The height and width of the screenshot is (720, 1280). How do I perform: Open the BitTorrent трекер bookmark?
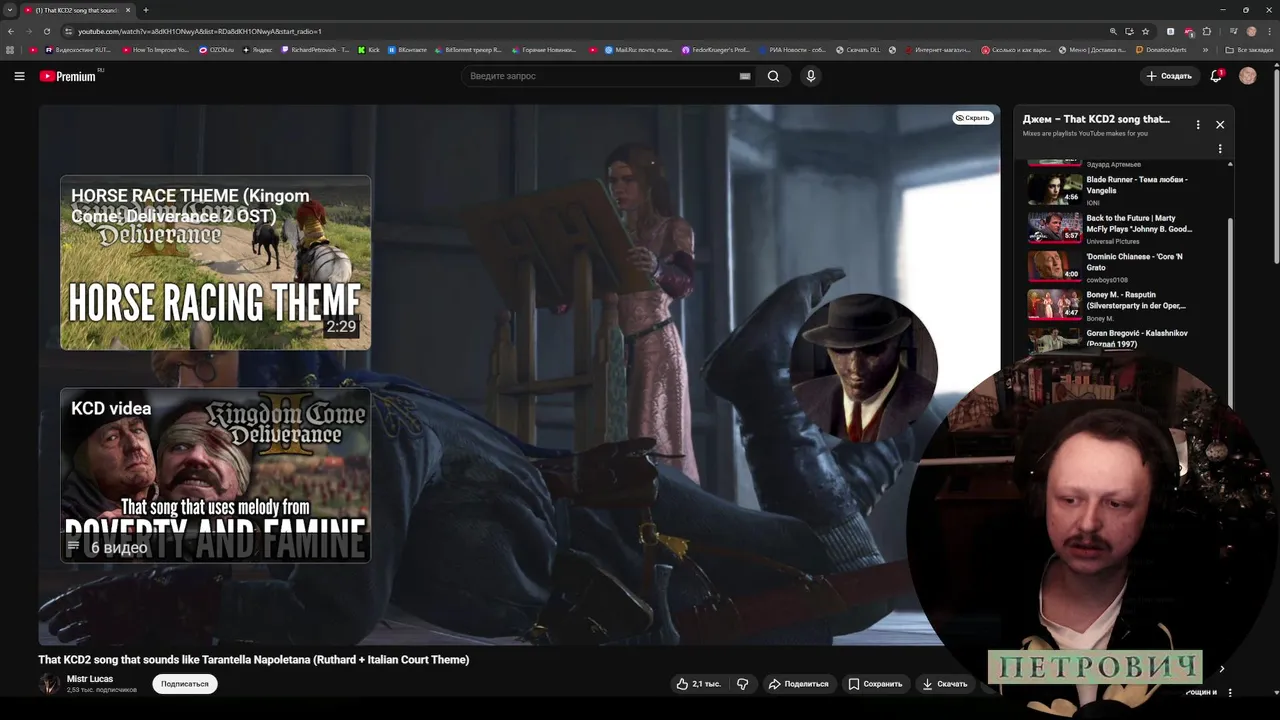(x=468, y=50)
